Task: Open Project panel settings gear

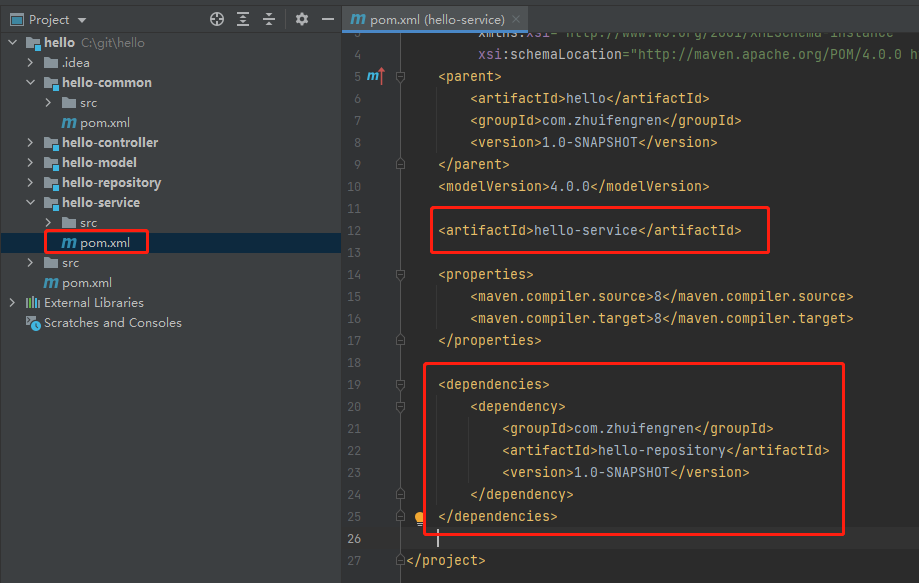Action: [x=301, y=19]
